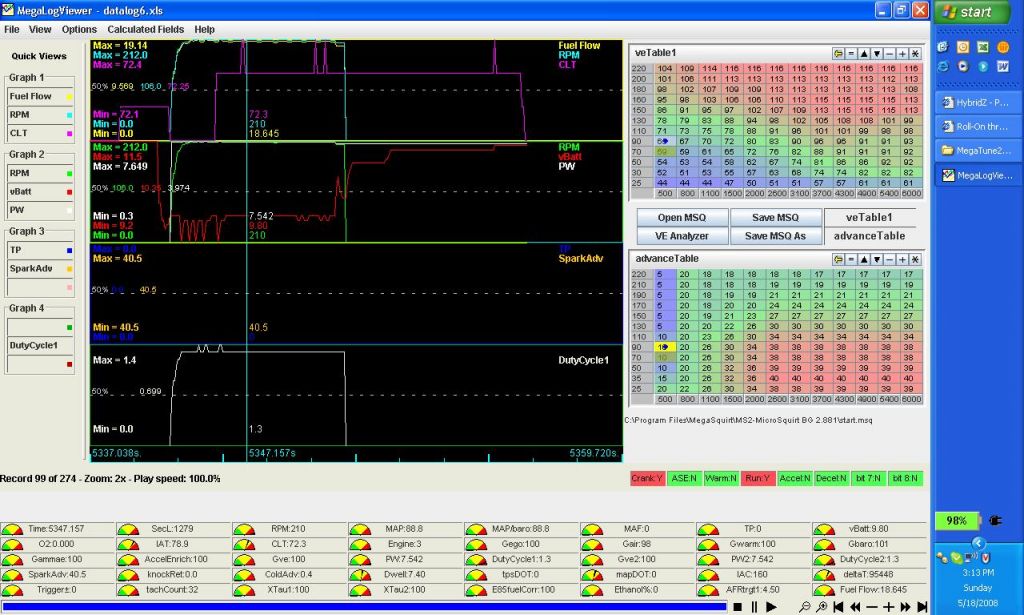Image resolution: width=1024 pixels, height=615 pixels.
Task: Open the Calculated Fields menu
Action: [x=145, y=30]
